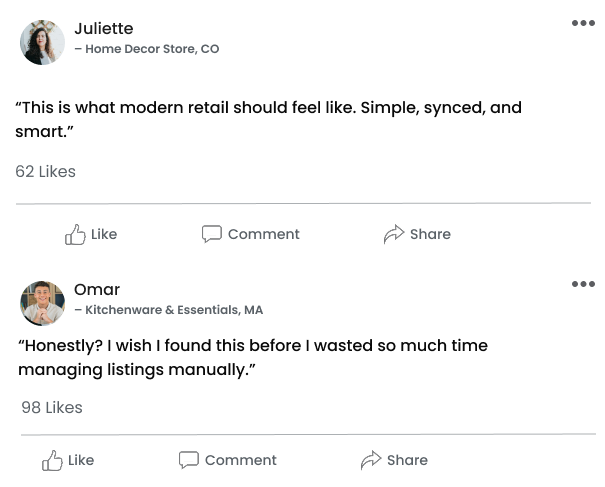Open the Juliette author name

click(x=103, y=28)
